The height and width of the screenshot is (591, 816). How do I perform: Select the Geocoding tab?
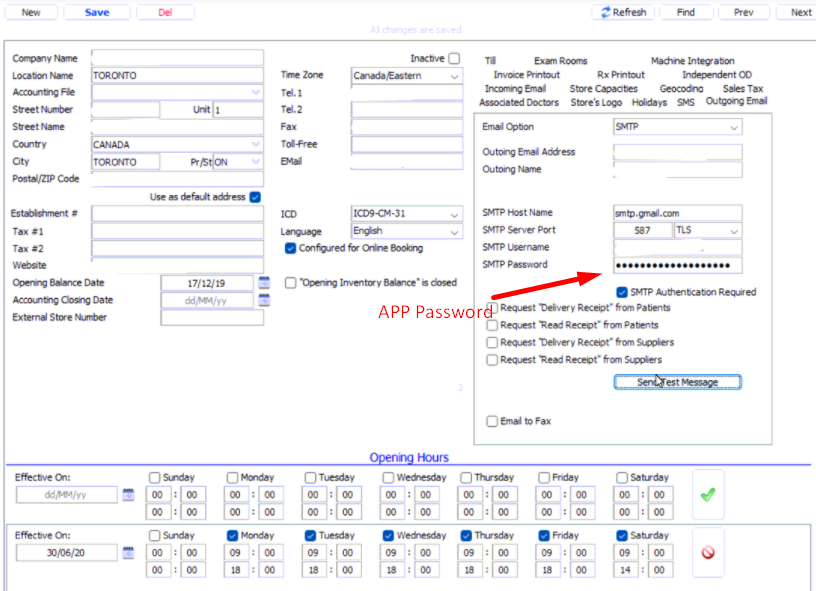[681, 88]
